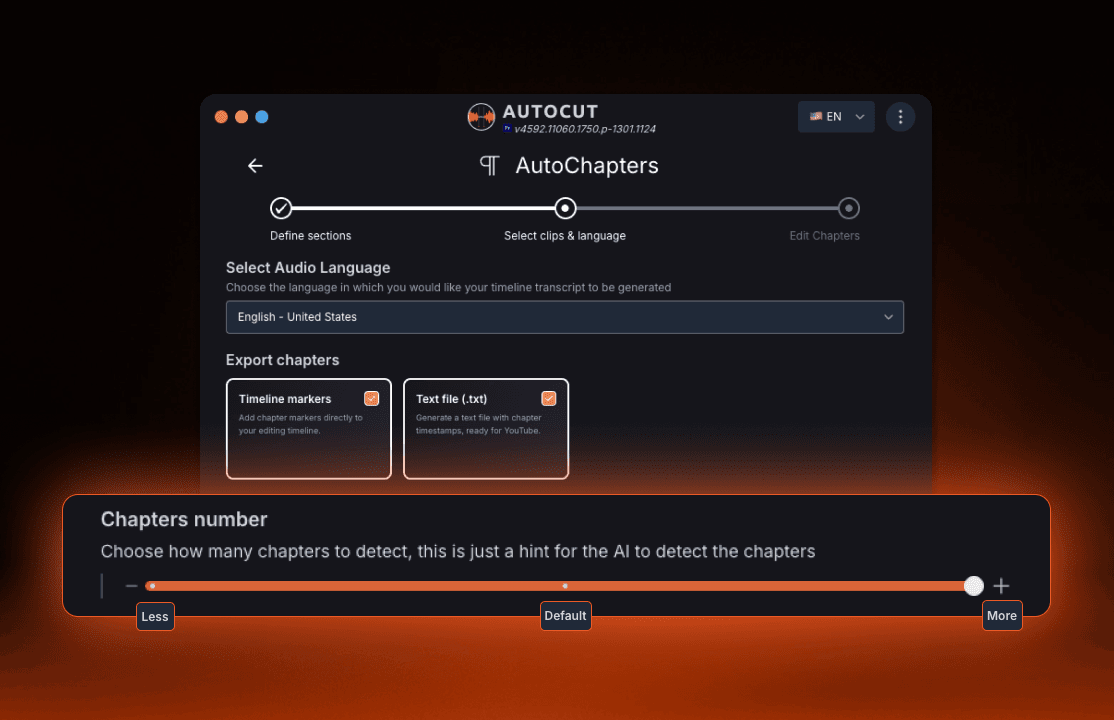Uncheck the Text file (.txt) checkbox

click(x=548, y=398)
